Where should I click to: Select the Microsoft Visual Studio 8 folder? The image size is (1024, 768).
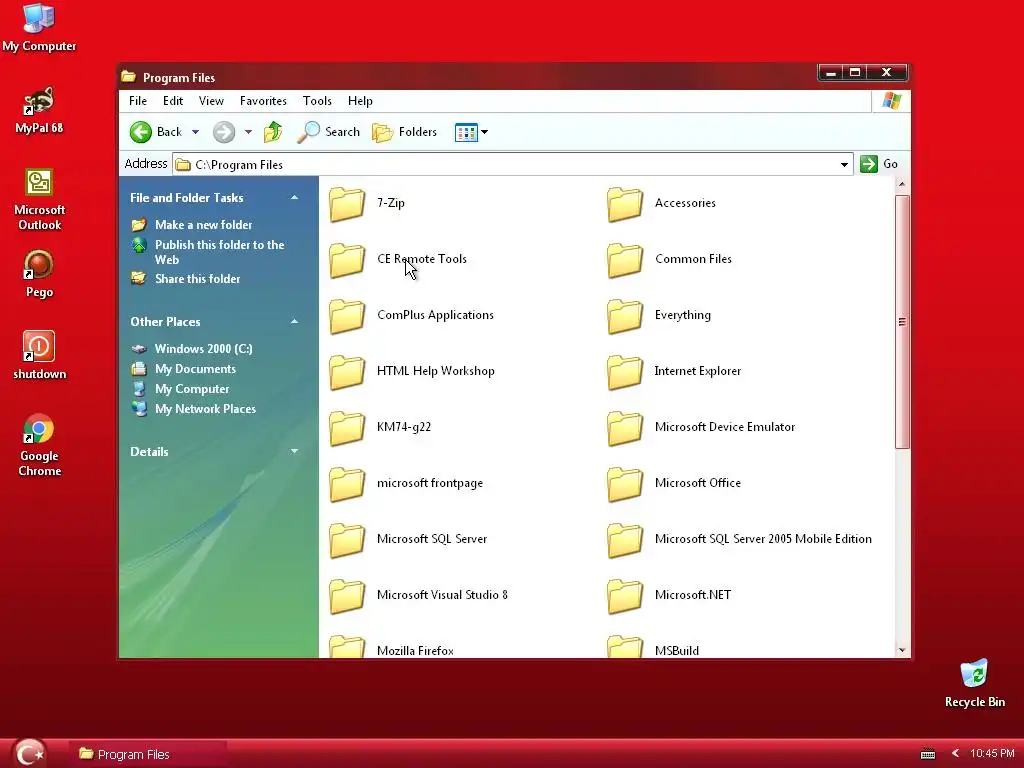click(347, 597)
